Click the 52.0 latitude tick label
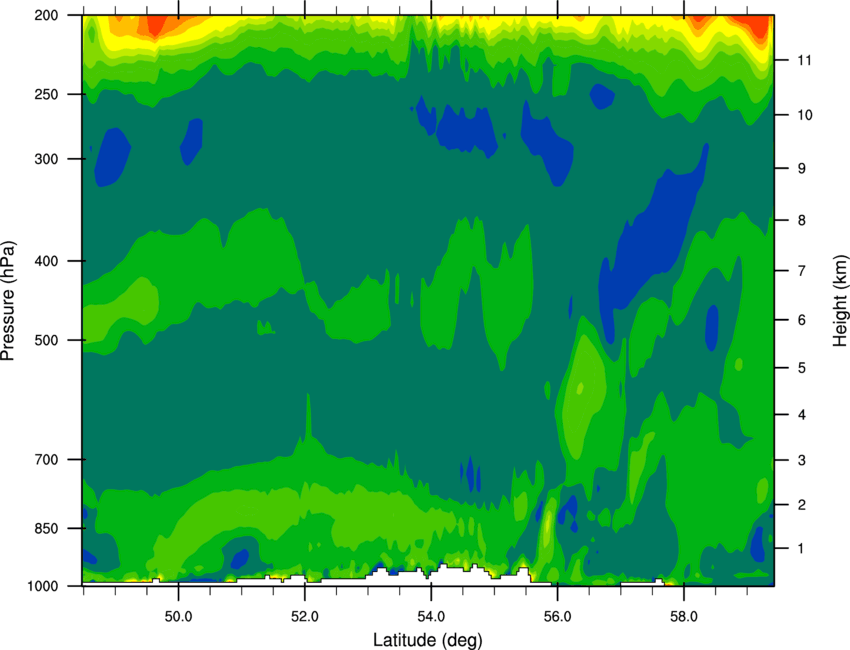The image size is (850, 650). (x=305, y=617)
